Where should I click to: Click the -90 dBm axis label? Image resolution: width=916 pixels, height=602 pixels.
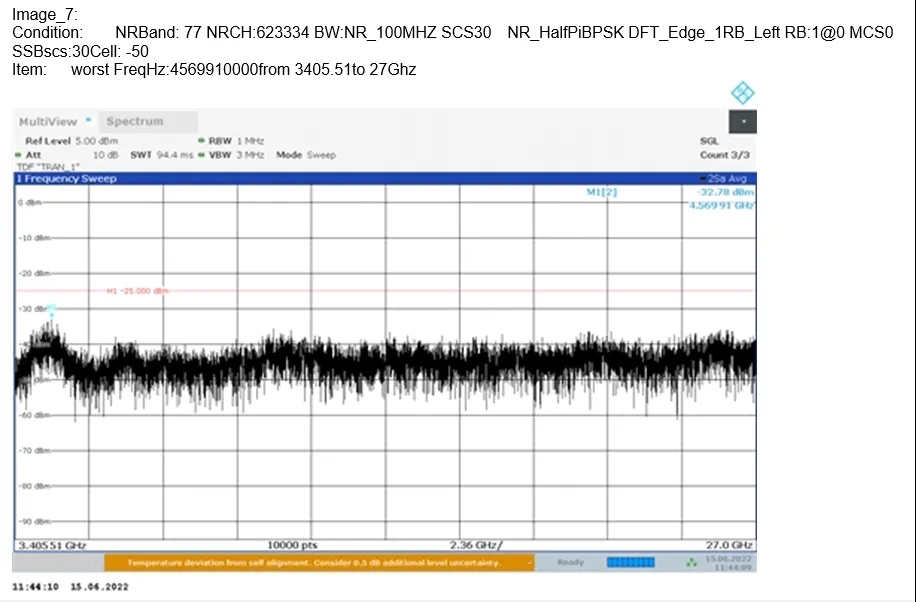coord(33,521)
